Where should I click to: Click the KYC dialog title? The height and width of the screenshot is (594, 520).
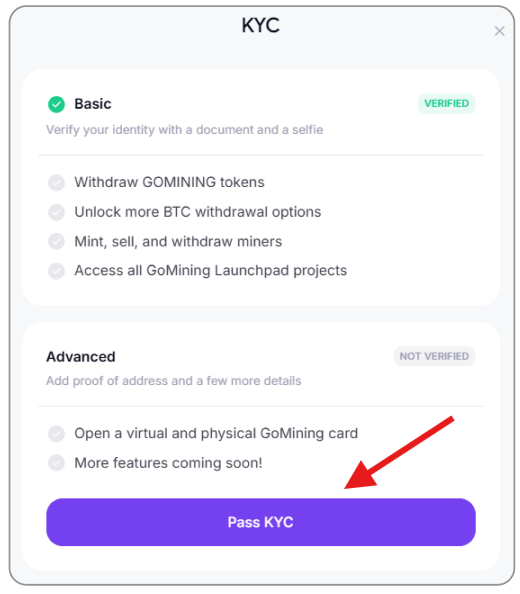click(x=261, y=25)
